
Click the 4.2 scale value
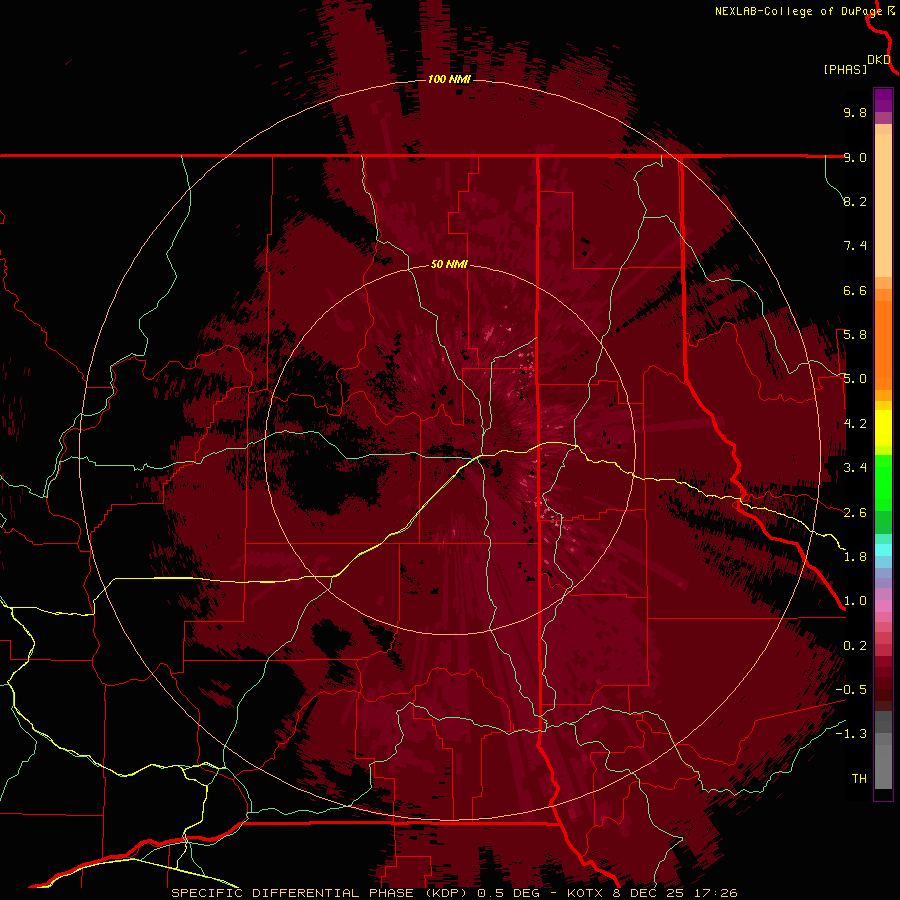(855, 424)
